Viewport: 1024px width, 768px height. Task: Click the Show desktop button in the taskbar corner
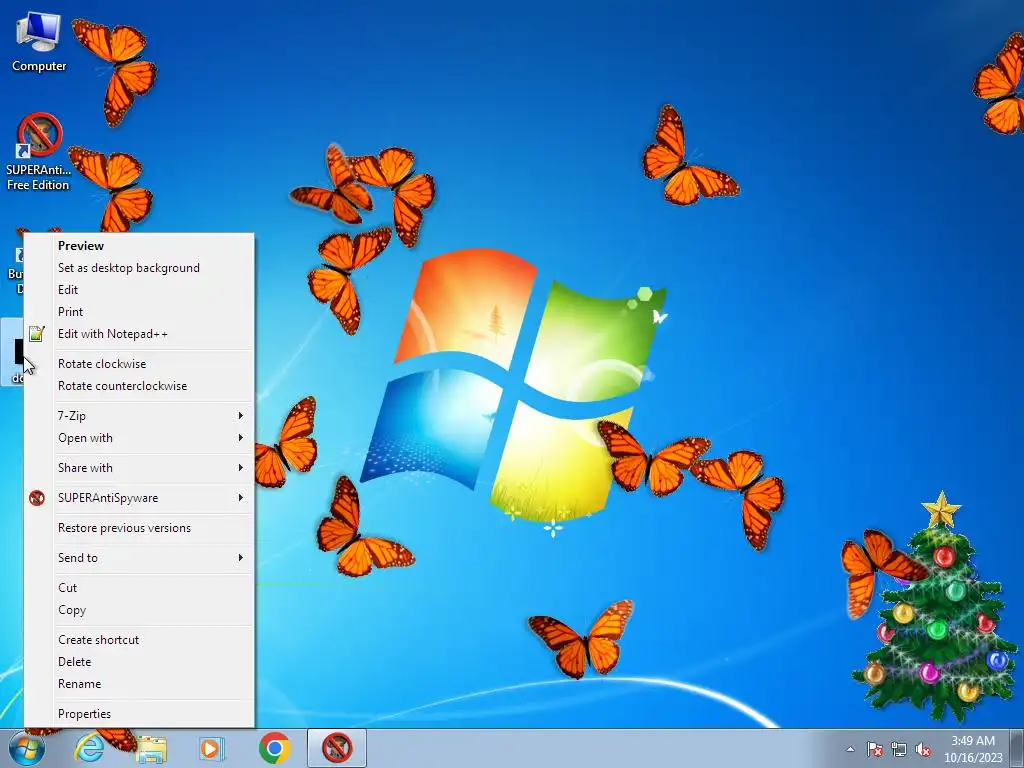(1017, 748)
